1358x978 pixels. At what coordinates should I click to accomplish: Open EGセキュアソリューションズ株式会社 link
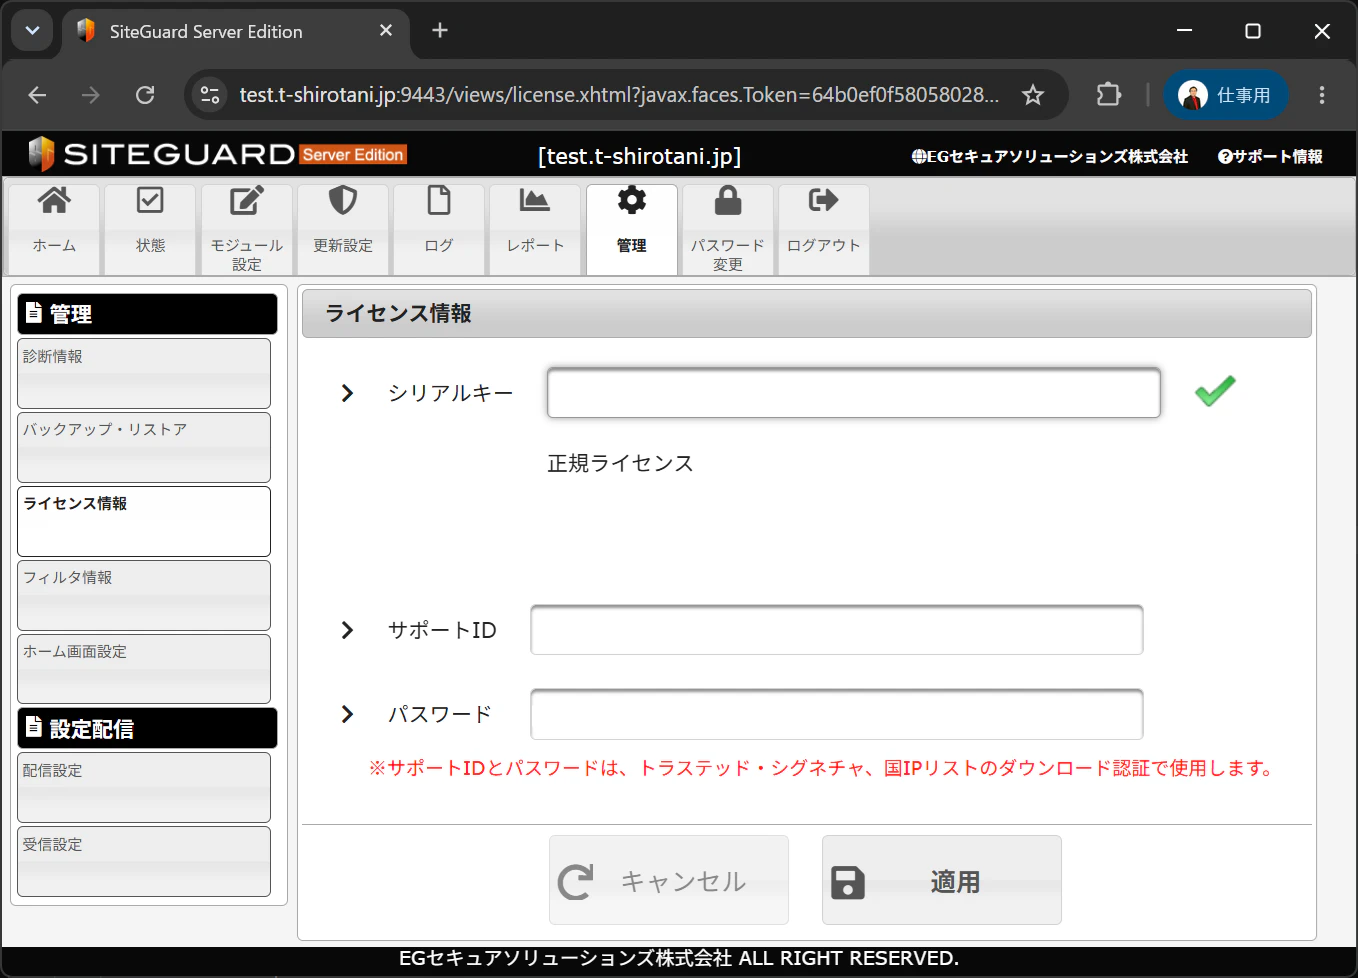click(1050, 156)
